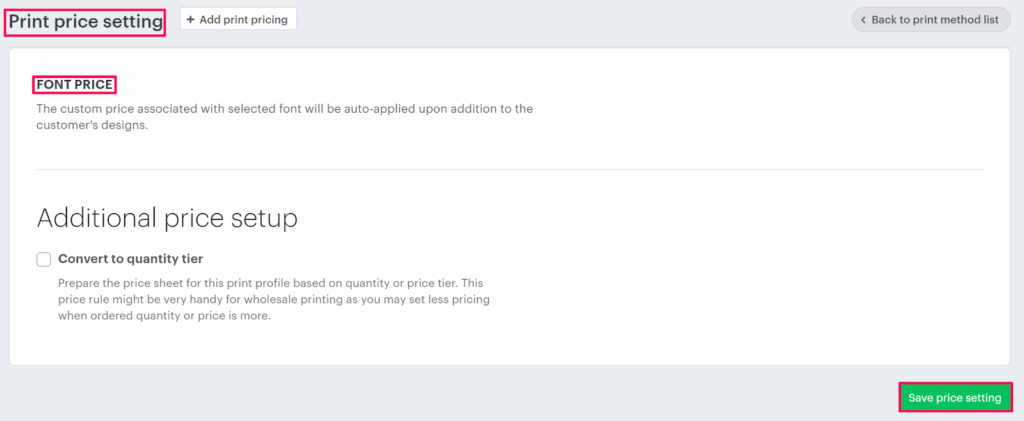Click the word "Add" in the pricing button
The image size is (1024, 421).
coord(210,19)
